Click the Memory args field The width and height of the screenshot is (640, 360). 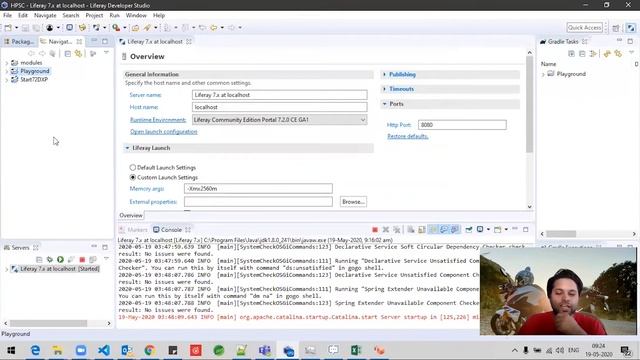258,189
